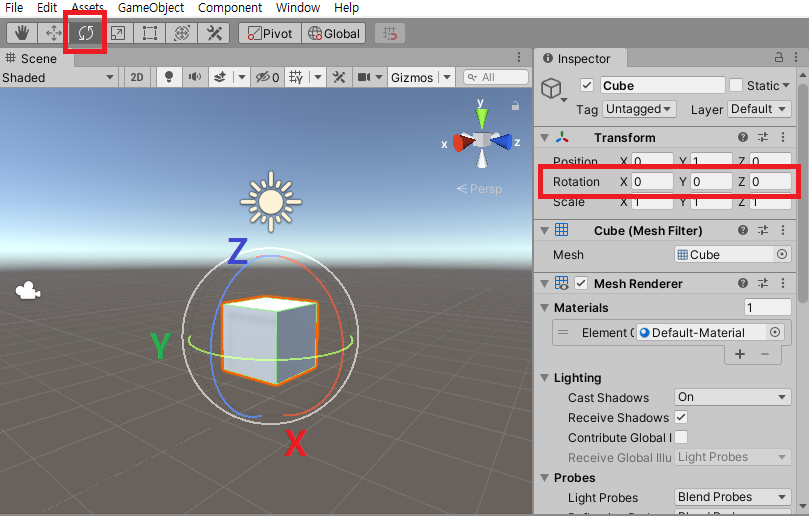Toggle Cube active checkbox
This screenshot has height=516, width=809.
tap(587, 85)
